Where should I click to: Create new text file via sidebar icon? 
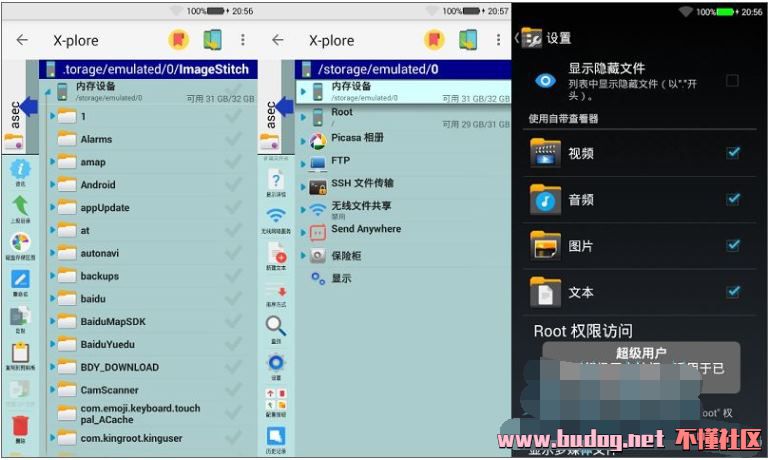tap(276, 257)
